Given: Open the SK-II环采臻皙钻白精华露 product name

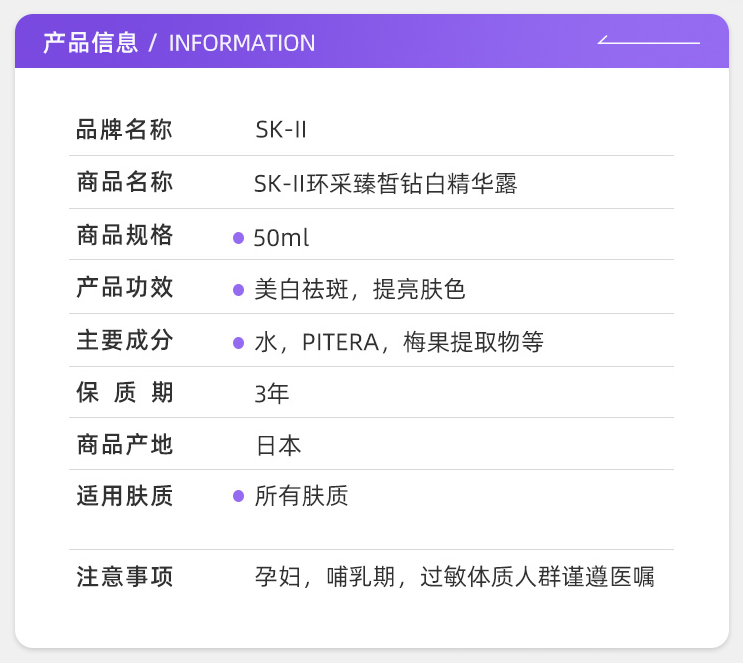Looking at the screenshot, I should coord(386,184).
